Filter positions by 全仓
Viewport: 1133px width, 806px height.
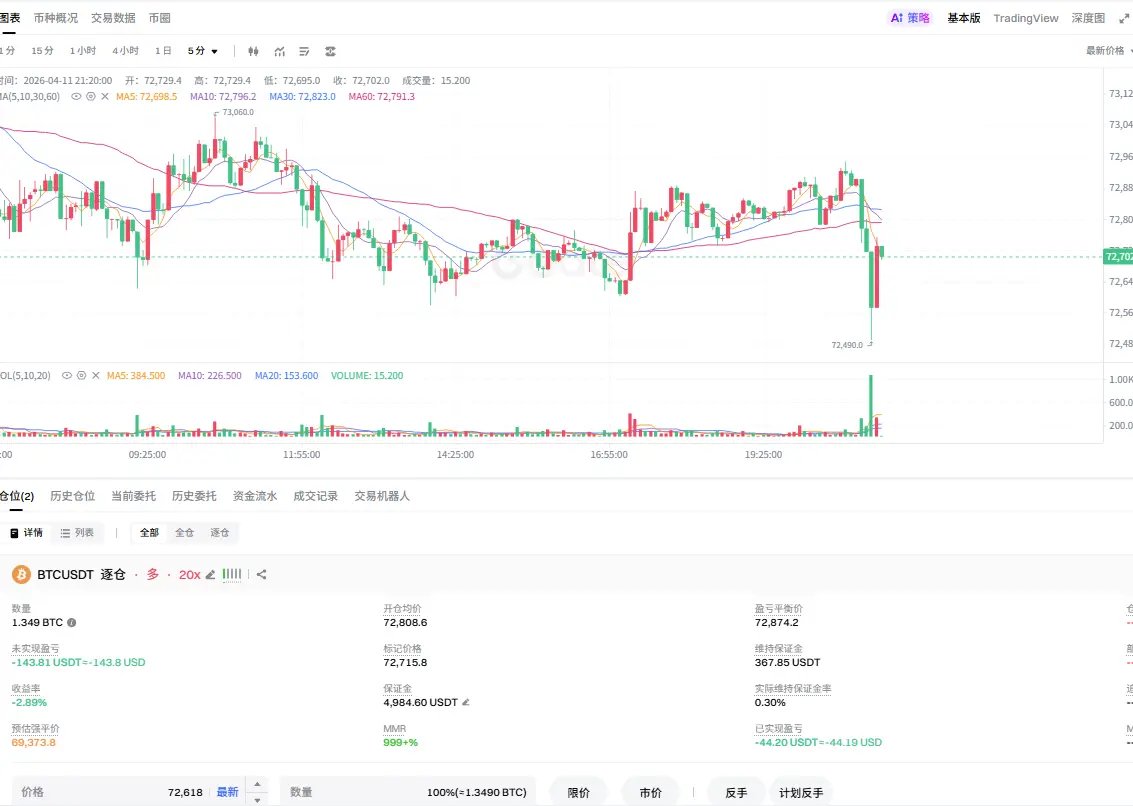[184, 533]
